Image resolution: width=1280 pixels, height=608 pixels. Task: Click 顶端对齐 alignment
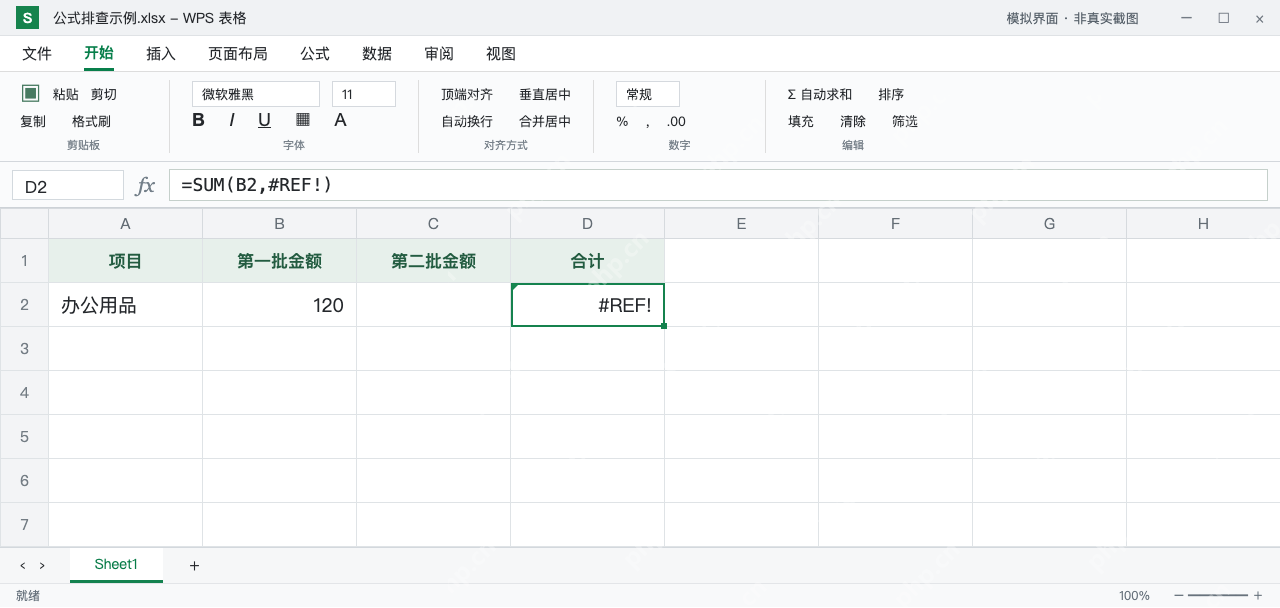click(467, 94)
